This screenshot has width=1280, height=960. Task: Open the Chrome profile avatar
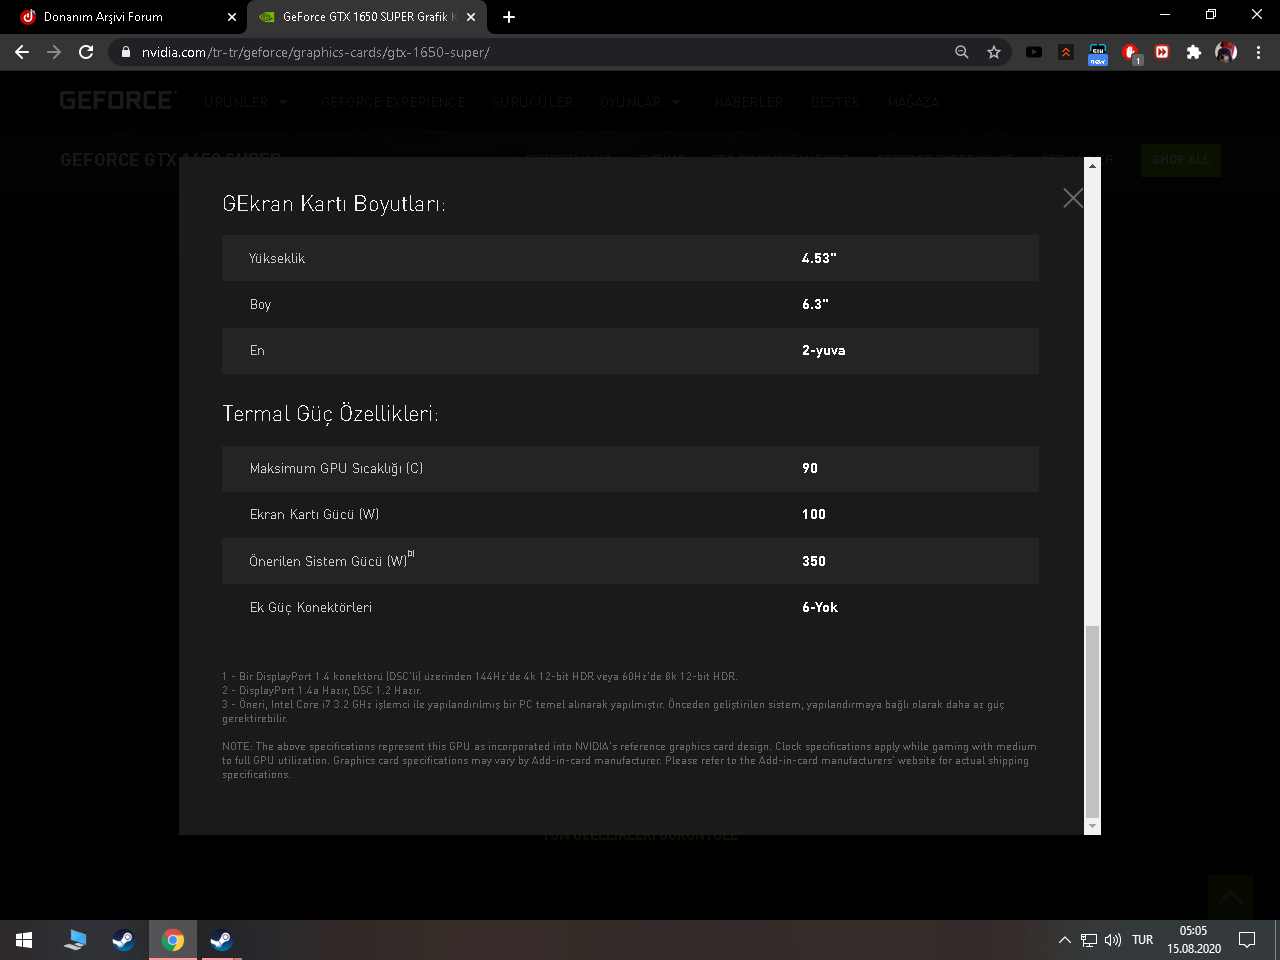pyautogui.click(x=1226, y=52)
